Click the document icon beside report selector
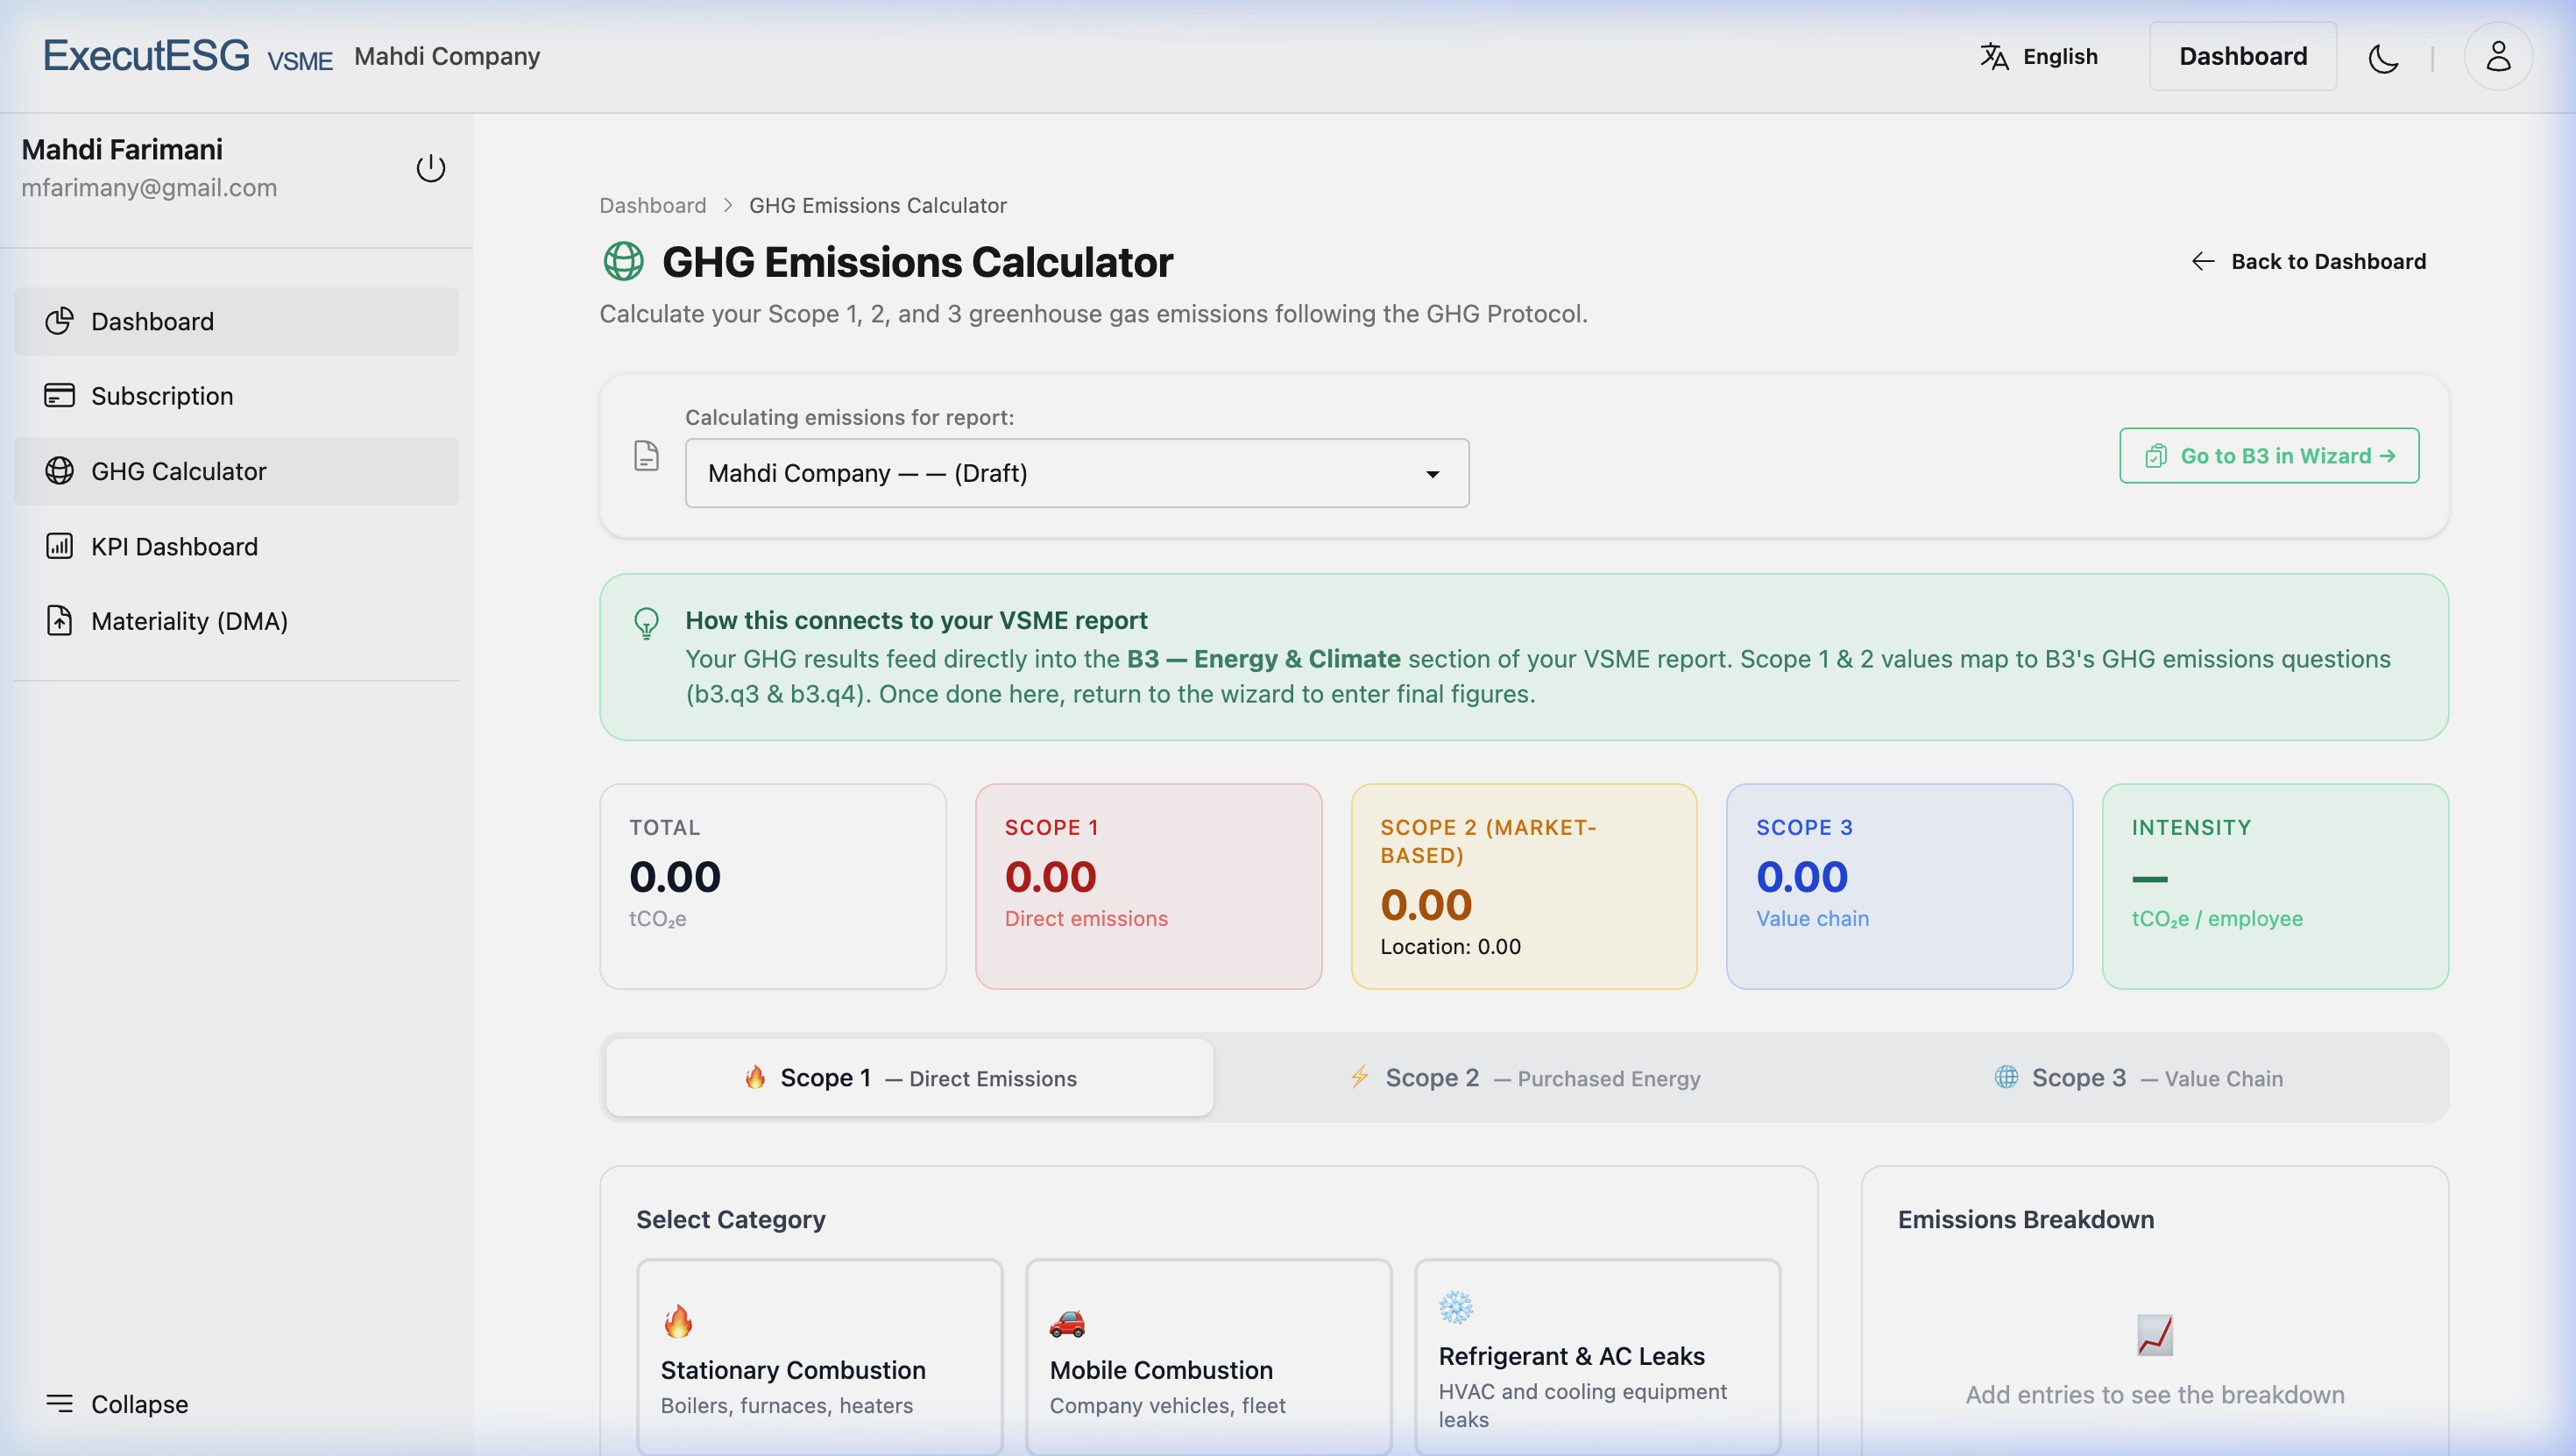Screen dimensions: 2576x1456 646,455
